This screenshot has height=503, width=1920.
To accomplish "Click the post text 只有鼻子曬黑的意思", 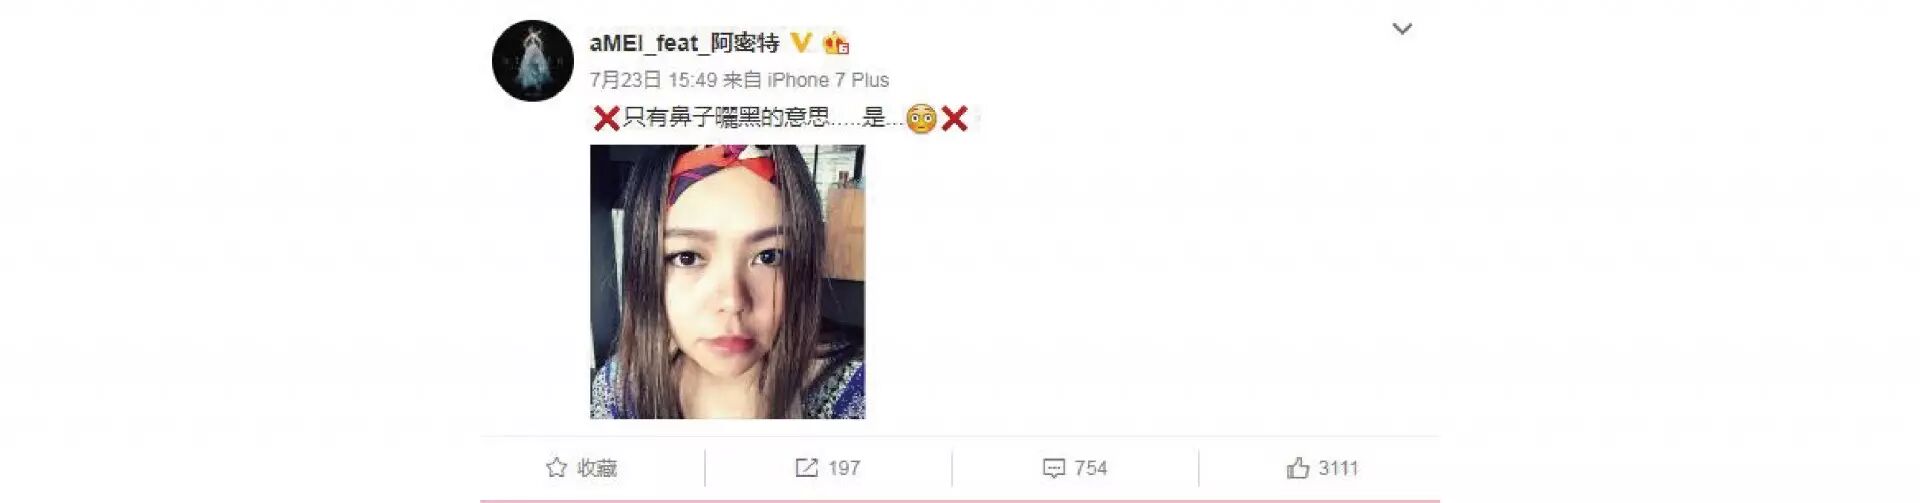I will click(x=726, y=118).
